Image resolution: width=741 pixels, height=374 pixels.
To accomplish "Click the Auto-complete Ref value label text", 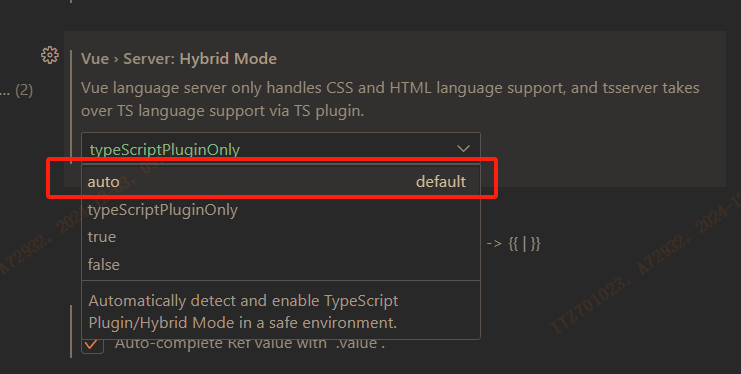I will click(x=250, y=343).
